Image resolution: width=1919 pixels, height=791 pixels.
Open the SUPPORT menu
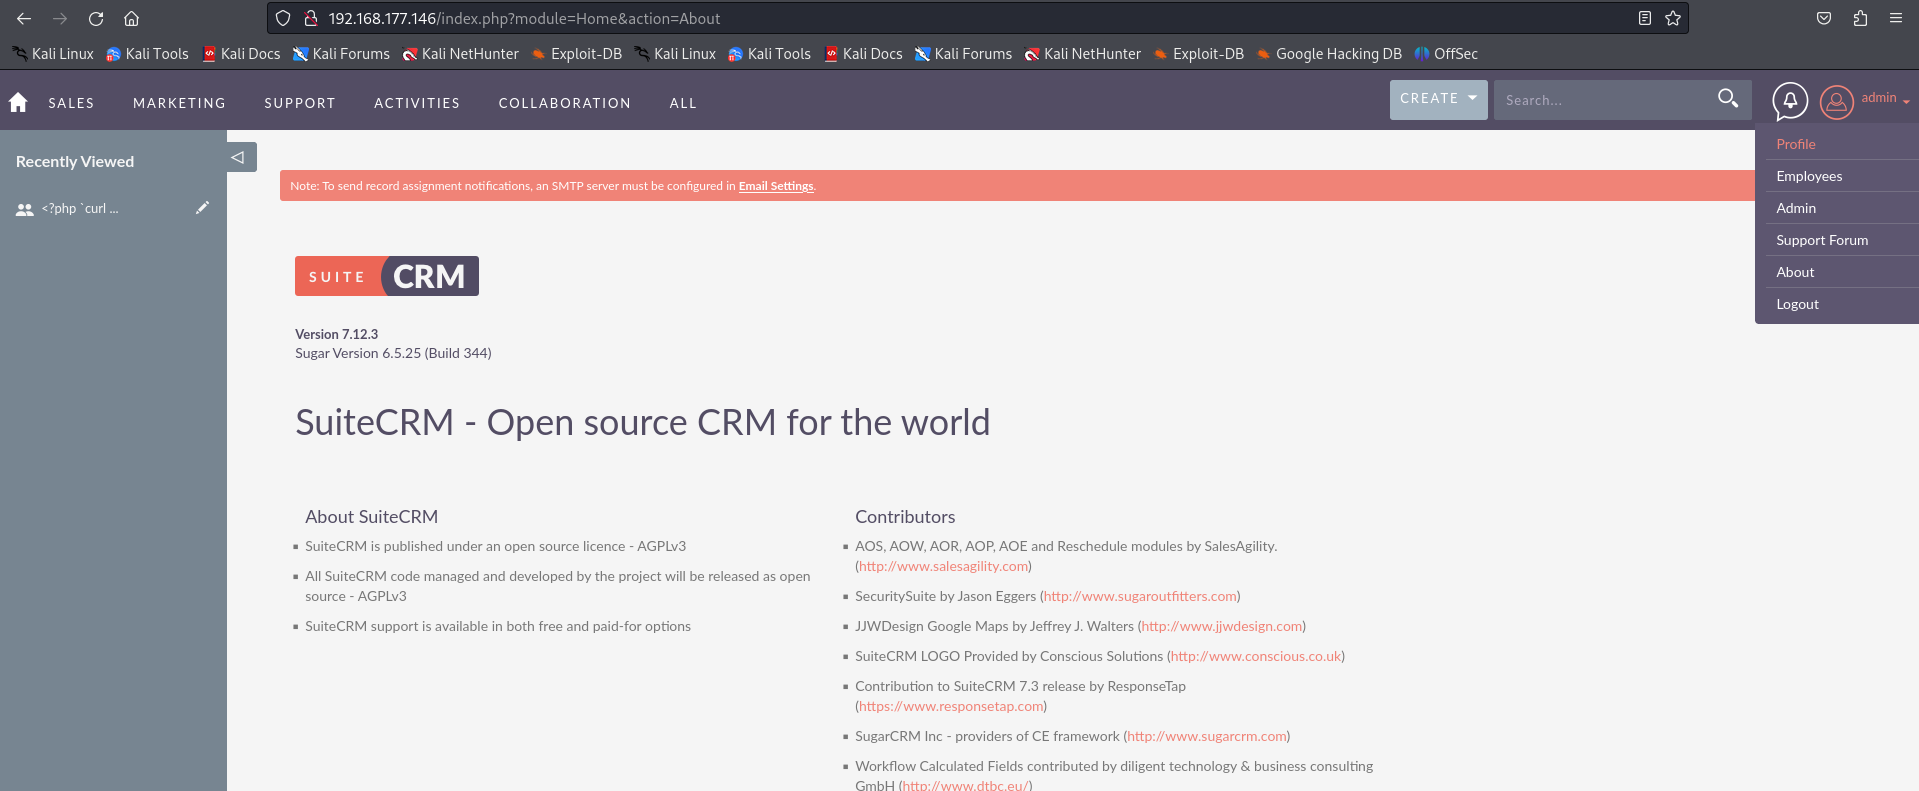pos(300,103)
